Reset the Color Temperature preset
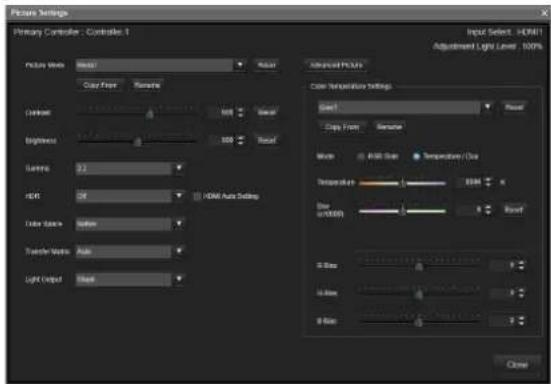Image resolution: width=551 pixels, height=384 pixels. pyautogui.click(x=514, y=107)
